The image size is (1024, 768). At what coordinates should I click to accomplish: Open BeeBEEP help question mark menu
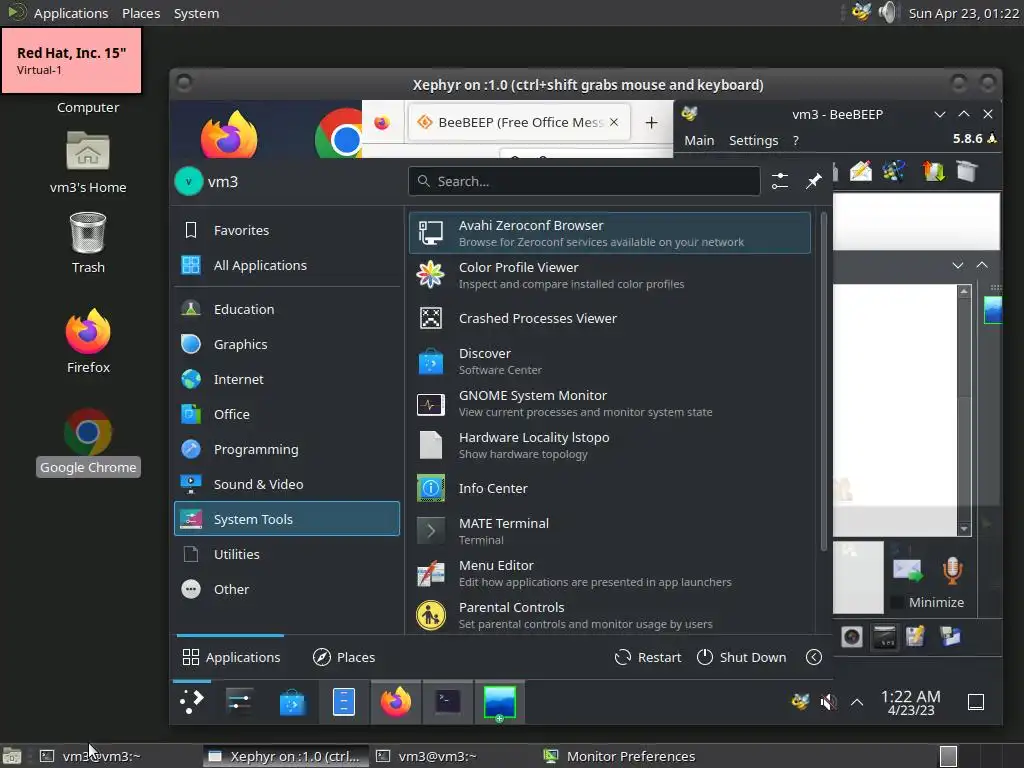point(795,140)
